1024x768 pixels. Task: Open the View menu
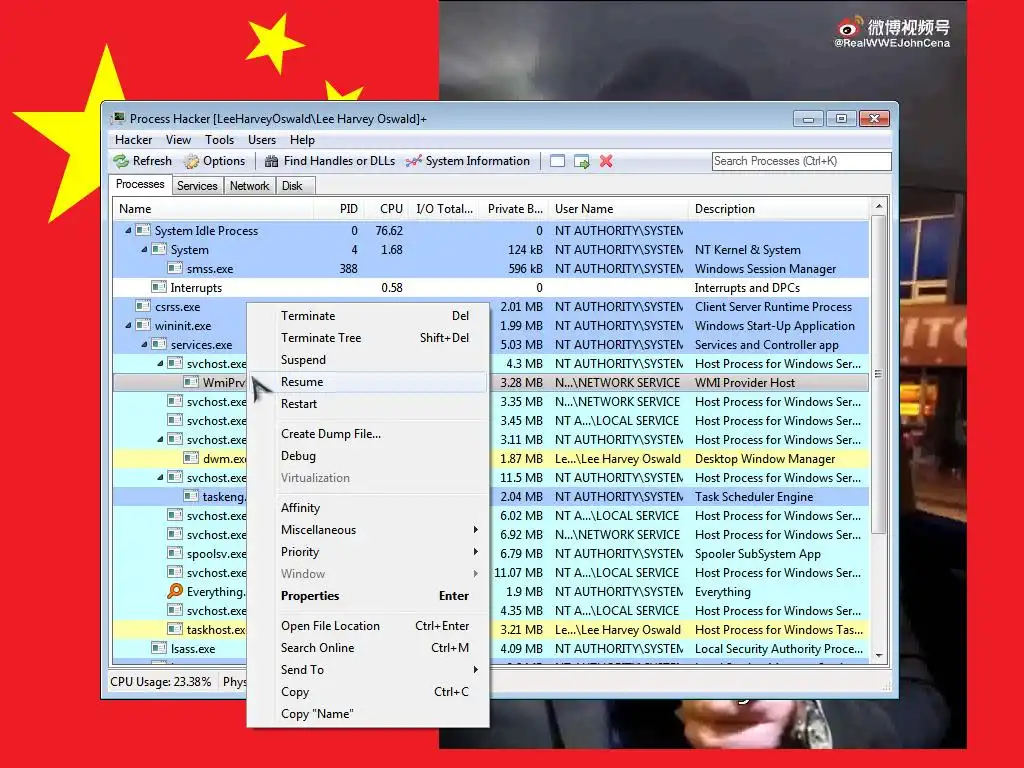tap(178, 140)
